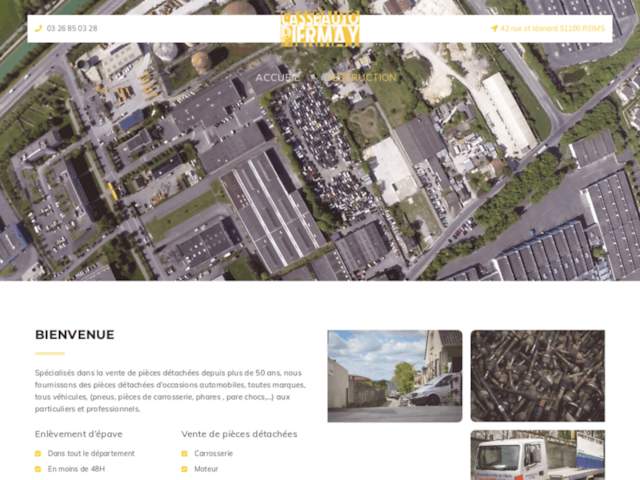640x480 pixels.
Task: Open the ACCUEIL menu item
Action: pyautogui.click(x=277, y=77)
